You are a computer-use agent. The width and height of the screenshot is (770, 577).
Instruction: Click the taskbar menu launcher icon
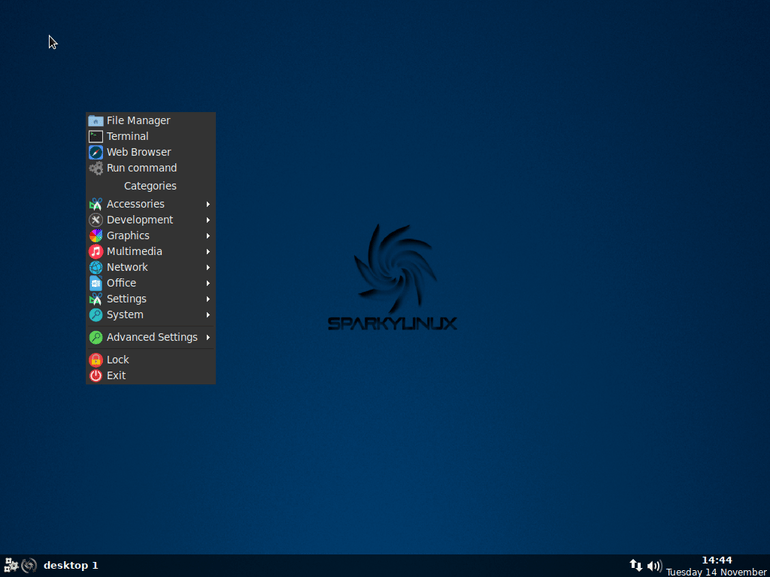[11, 566]
